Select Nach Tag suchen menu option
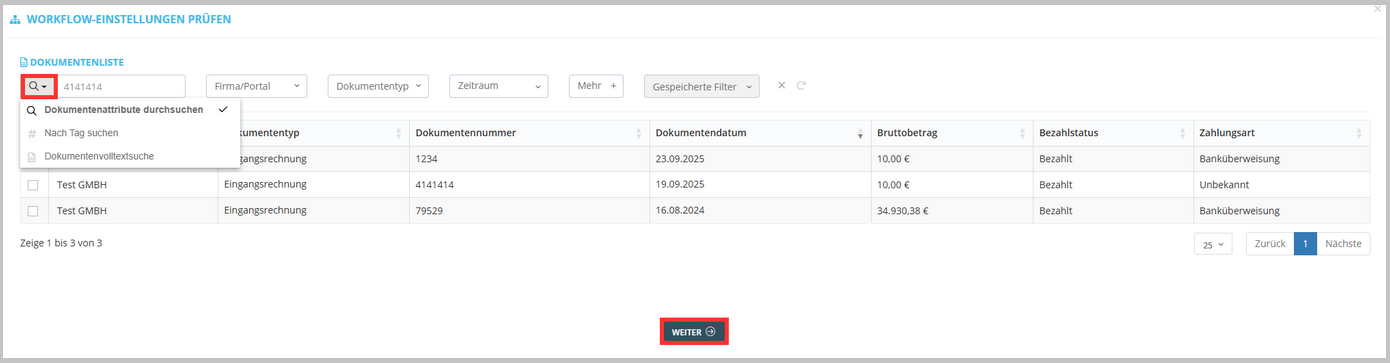 point(130,133)
